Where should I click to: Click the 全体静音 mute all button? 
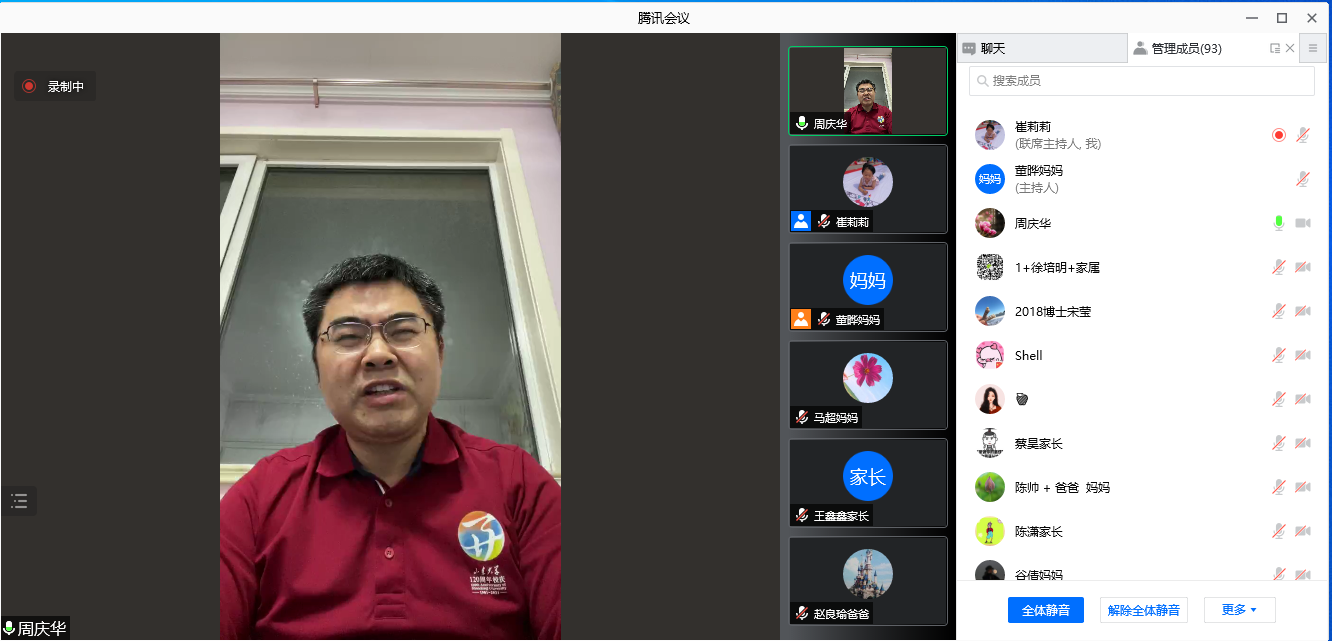click(x=1045, y=609)
